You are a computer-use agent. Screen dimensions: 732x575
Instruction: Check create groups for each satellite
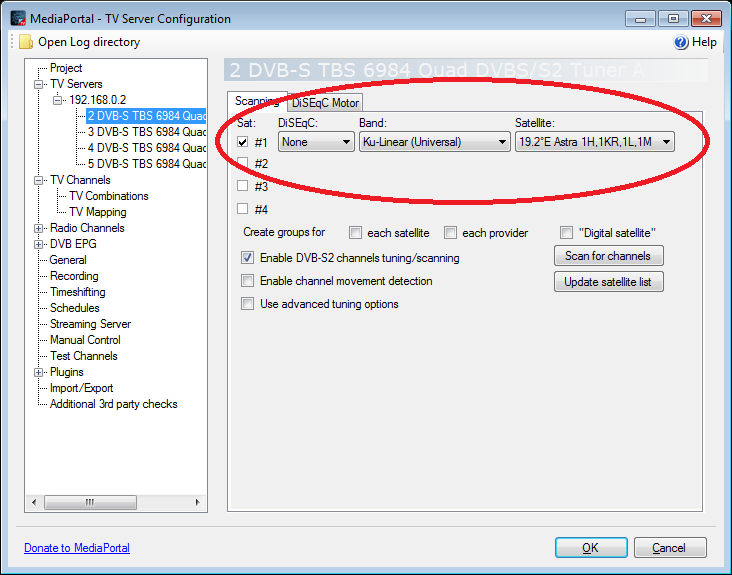point(355,232)
